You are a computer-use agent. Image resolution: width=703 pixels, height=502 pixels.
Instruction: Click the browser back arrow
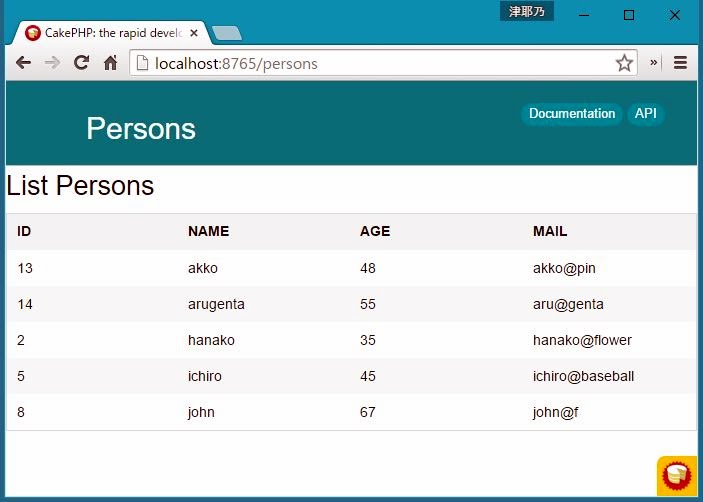pos(23,63)
